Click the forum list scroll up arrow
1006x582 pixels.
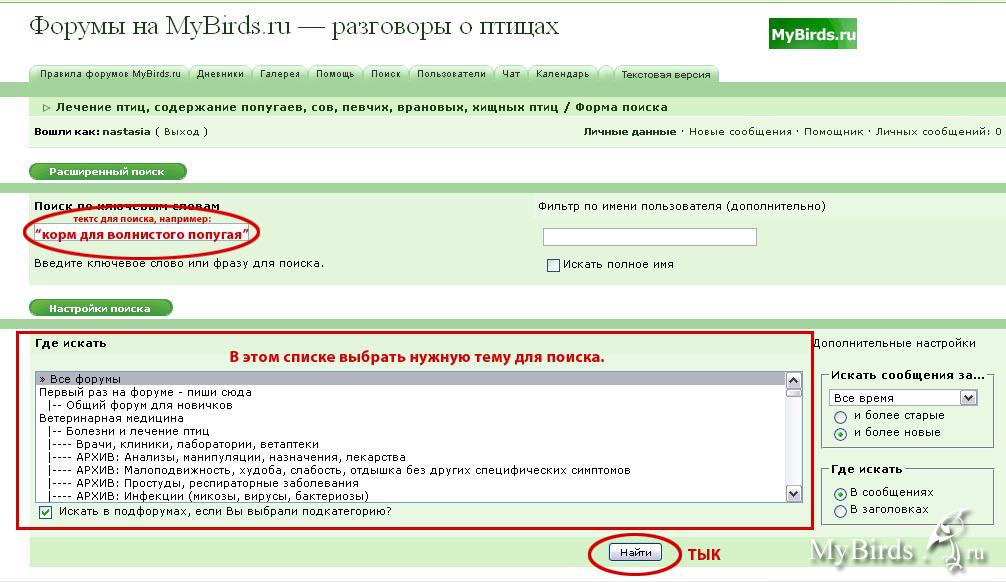[794, 380]
